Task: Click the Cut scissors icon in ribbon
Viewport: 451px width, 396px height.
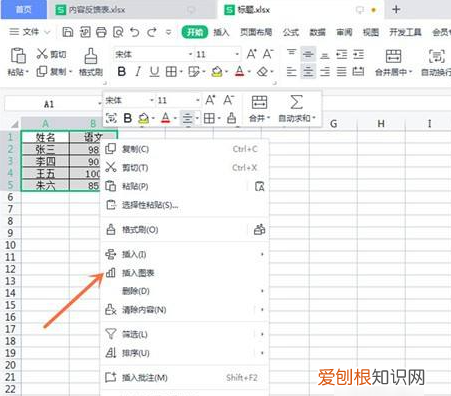Action: click(42, 54)
